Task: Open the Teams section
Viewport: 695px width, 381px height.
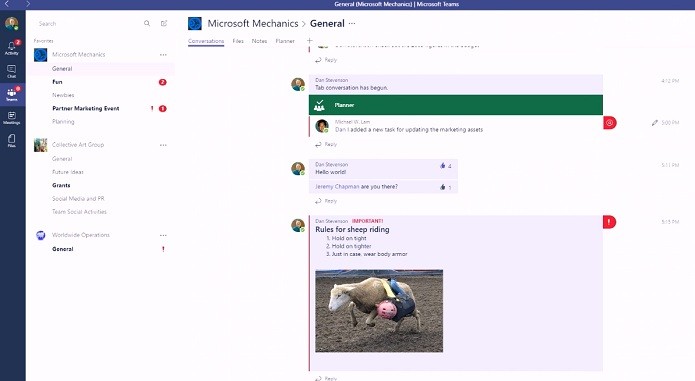Action: point(12,94)
